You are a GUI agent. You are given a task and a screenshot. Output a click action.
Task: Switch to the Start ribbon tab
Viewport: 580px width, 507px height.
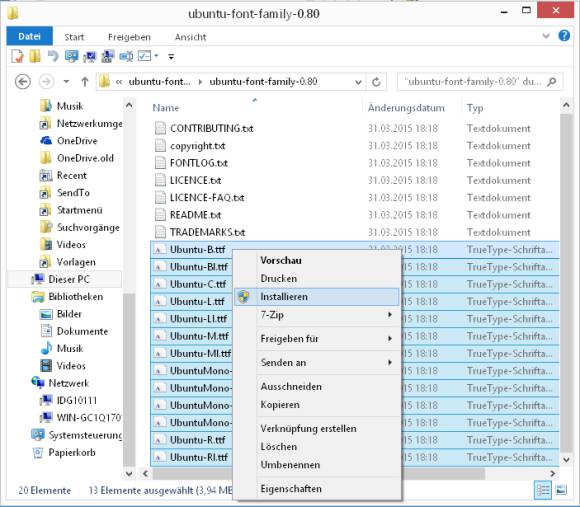pyautogui.click(x=74, y=37)
